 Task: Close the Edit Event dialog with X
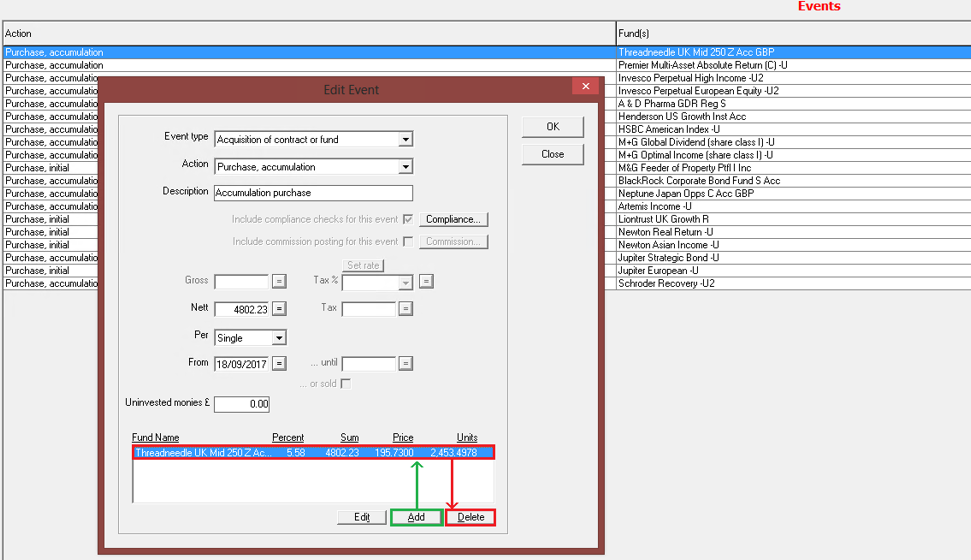585,86
